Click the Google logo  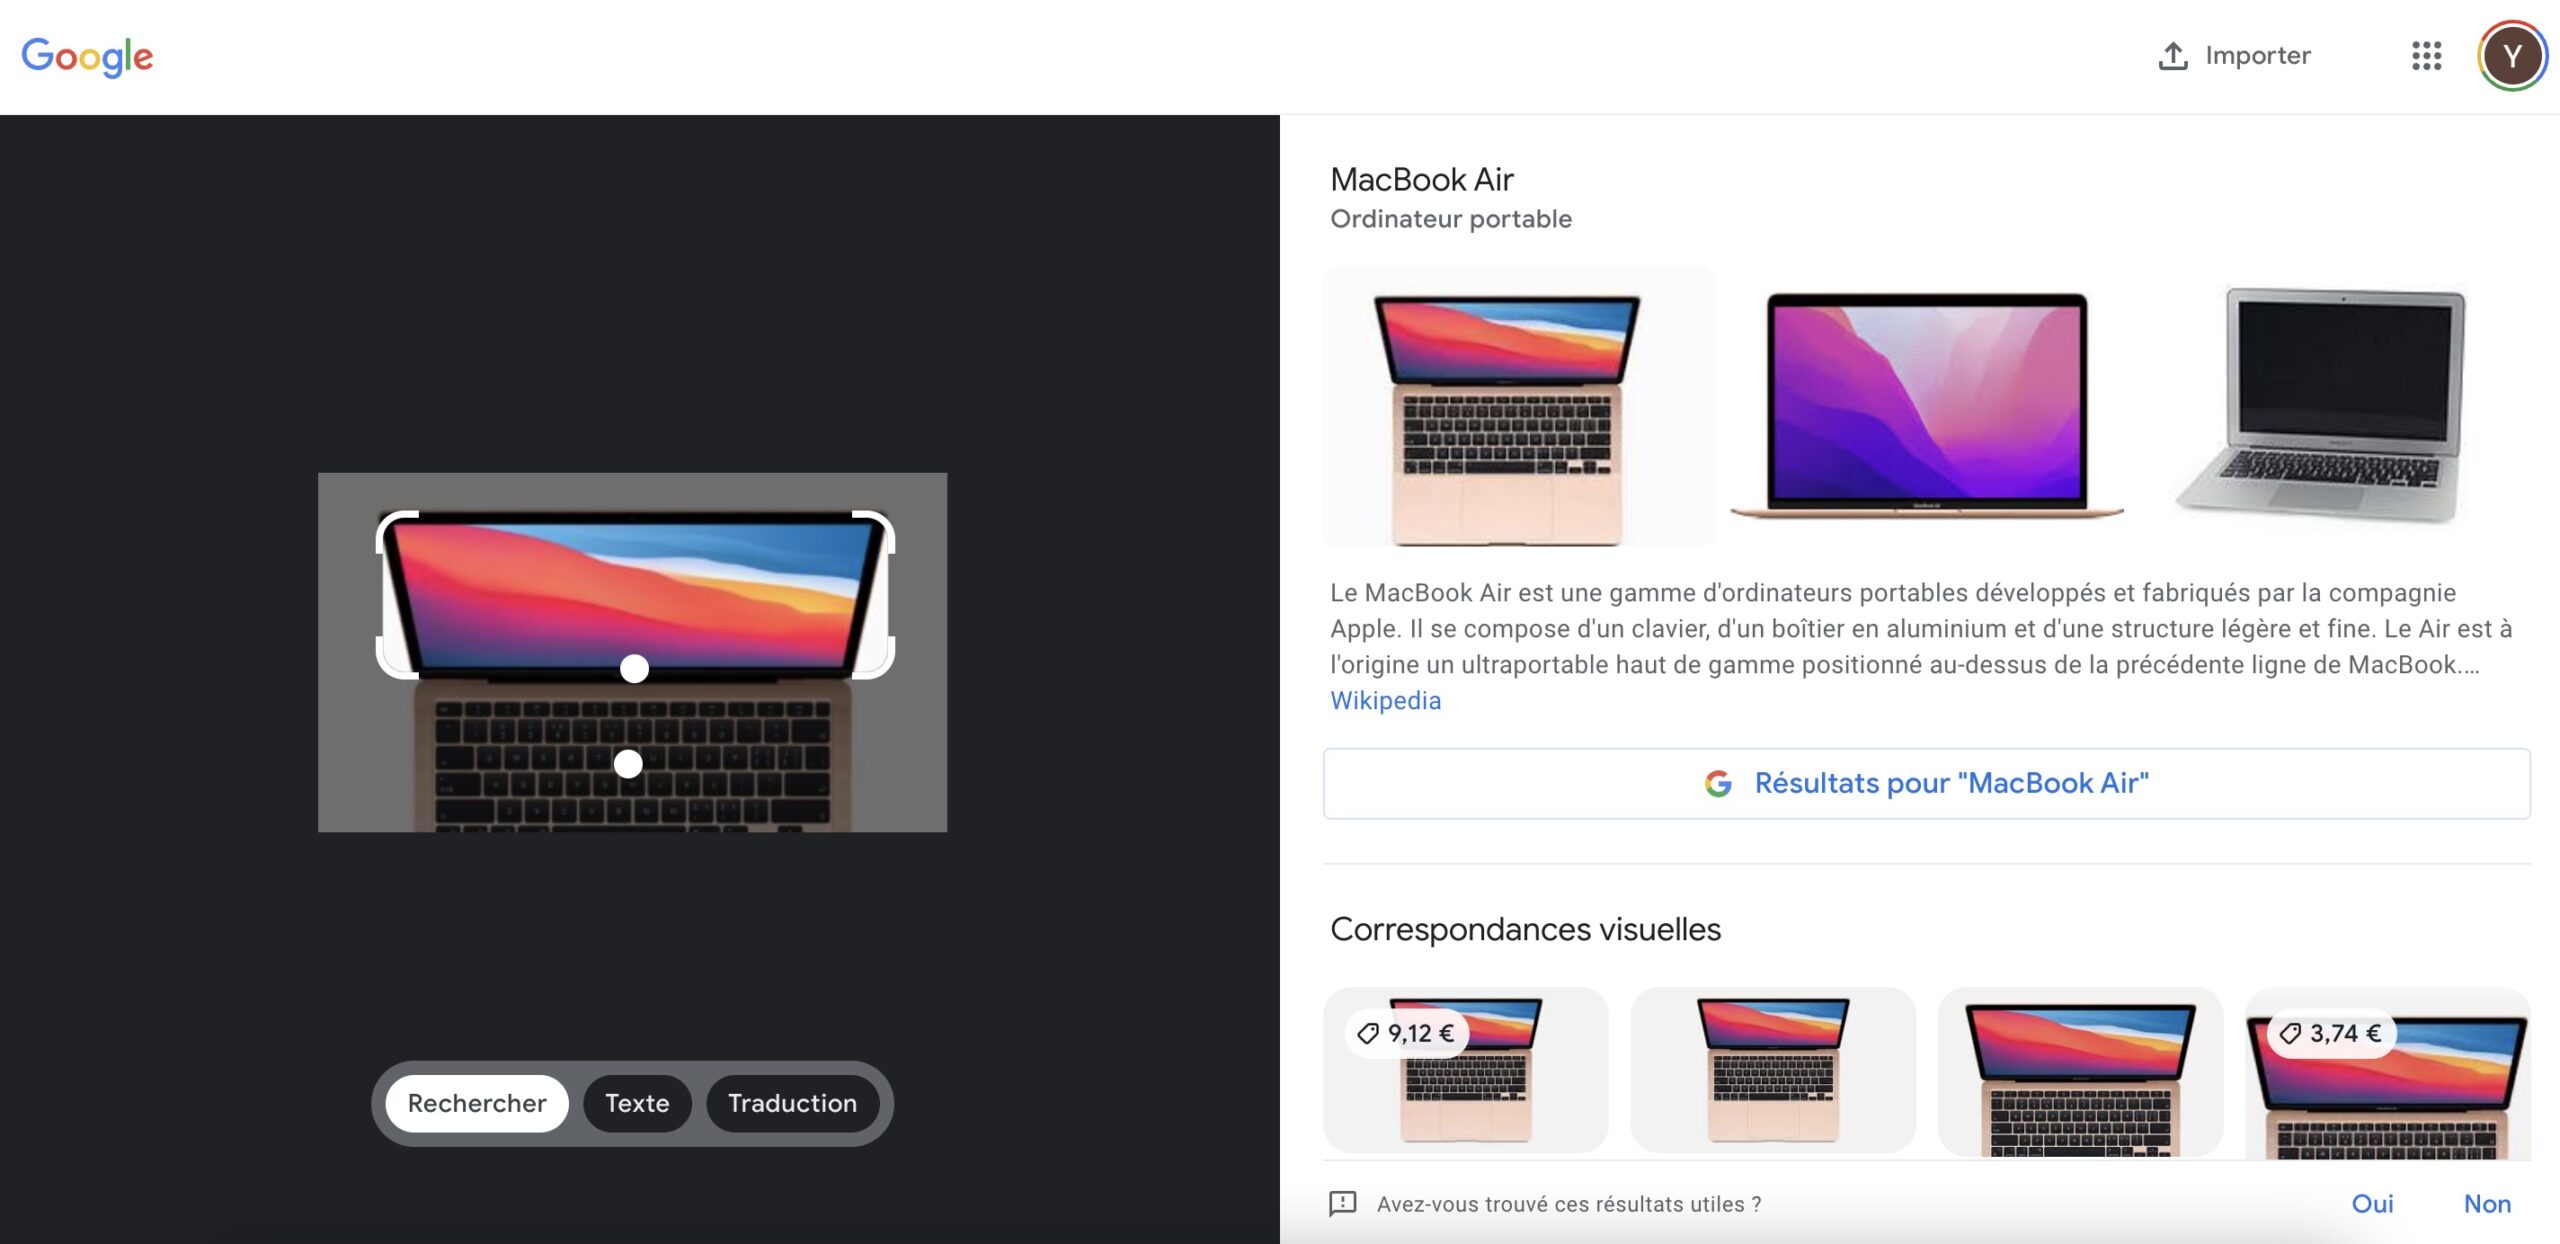pyautogui.click(x=87, y=56)
